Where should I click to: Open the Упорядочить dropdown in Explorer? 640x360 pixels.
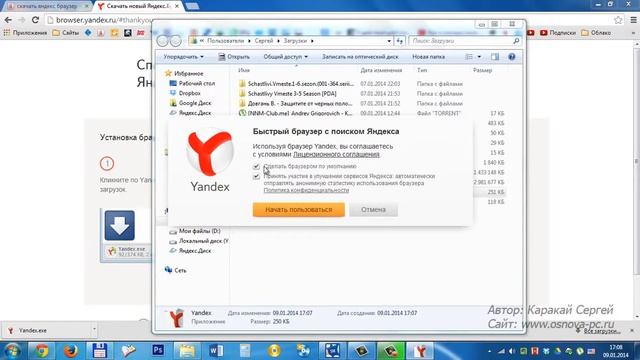point(183,57)
